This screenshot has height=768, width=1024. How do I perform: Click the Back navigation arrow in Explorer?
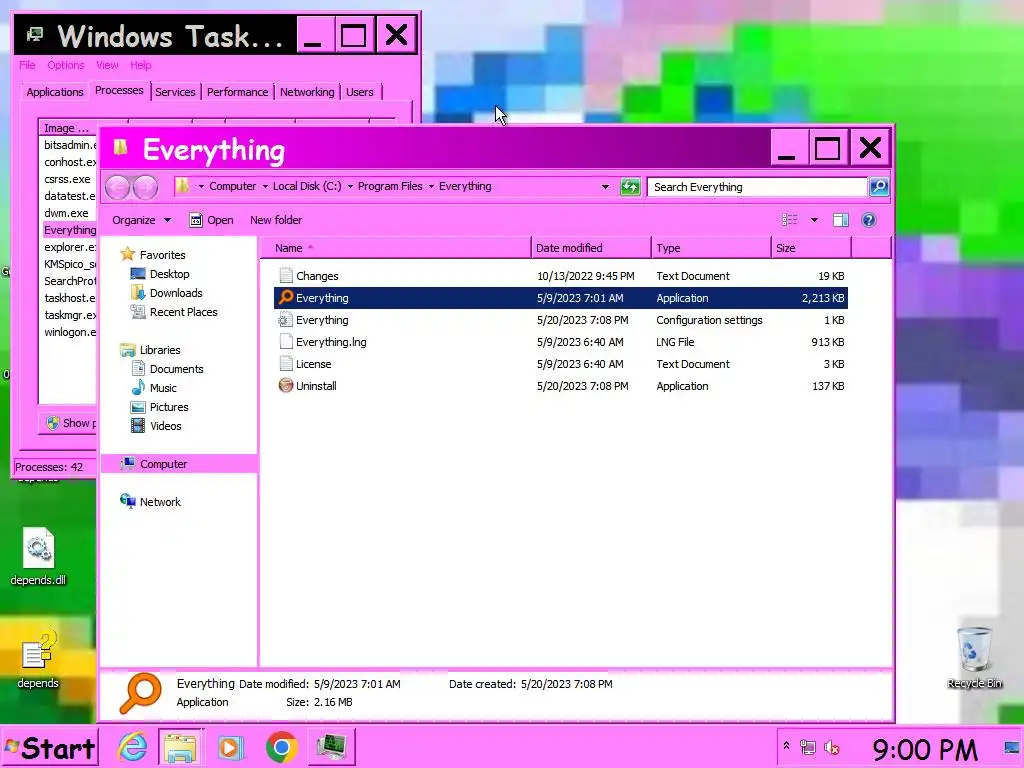pyautogui.click(x=118, y=187)
